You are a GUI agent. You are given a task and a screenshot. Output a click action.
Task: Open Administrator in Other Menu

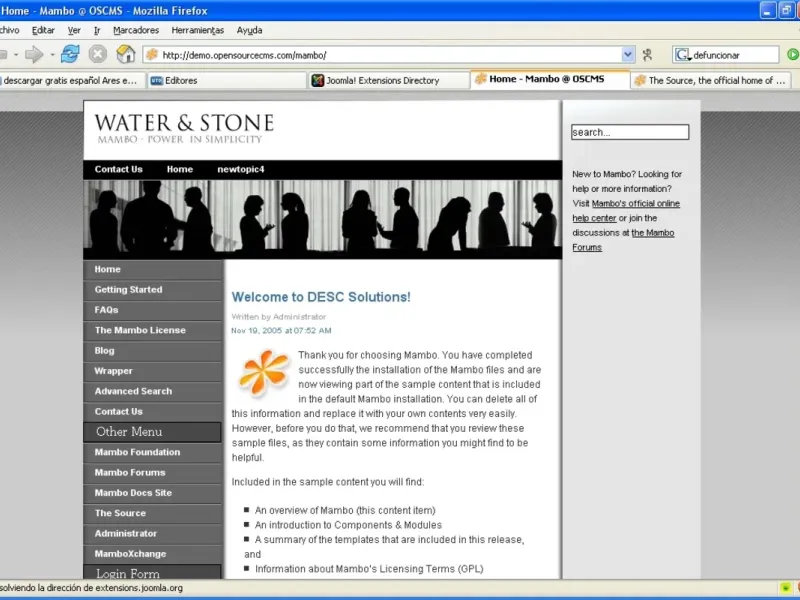(x=153, y=534)
